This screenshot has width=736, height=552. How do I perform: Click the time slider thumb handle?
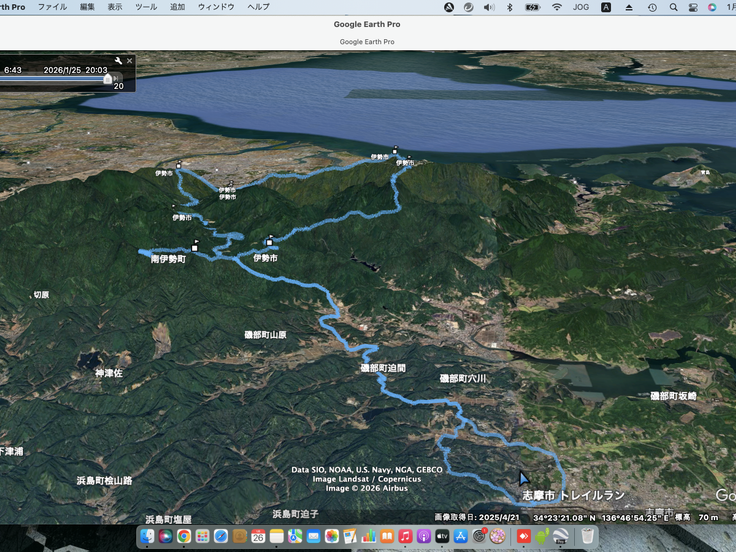[x=107, y=77]
